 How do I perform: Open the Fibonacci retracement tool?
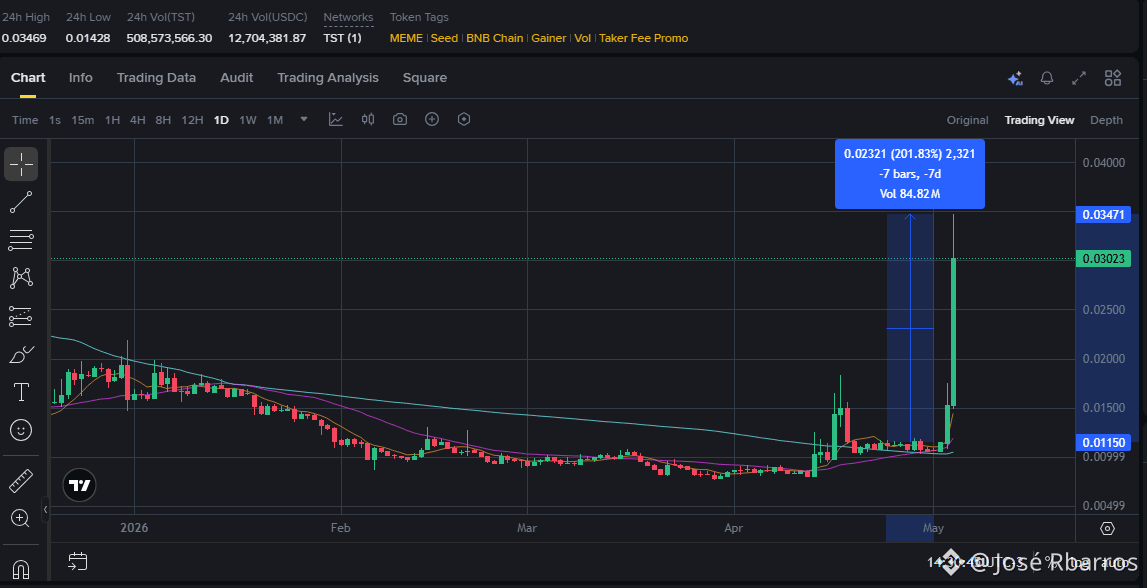(x=21, y=240)
